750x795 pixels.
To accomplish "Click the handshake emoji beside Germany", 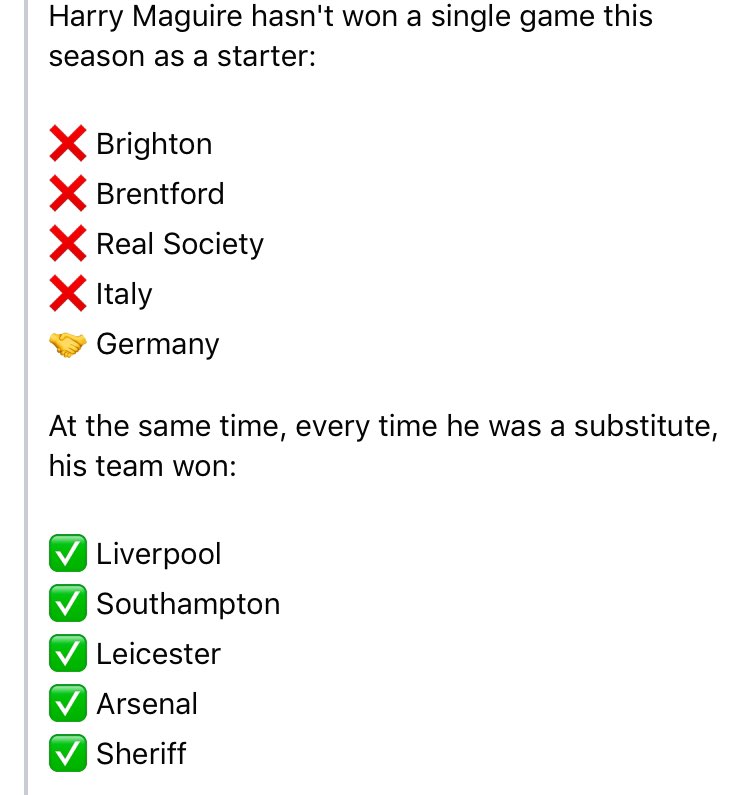I will [x=68, y=345].
